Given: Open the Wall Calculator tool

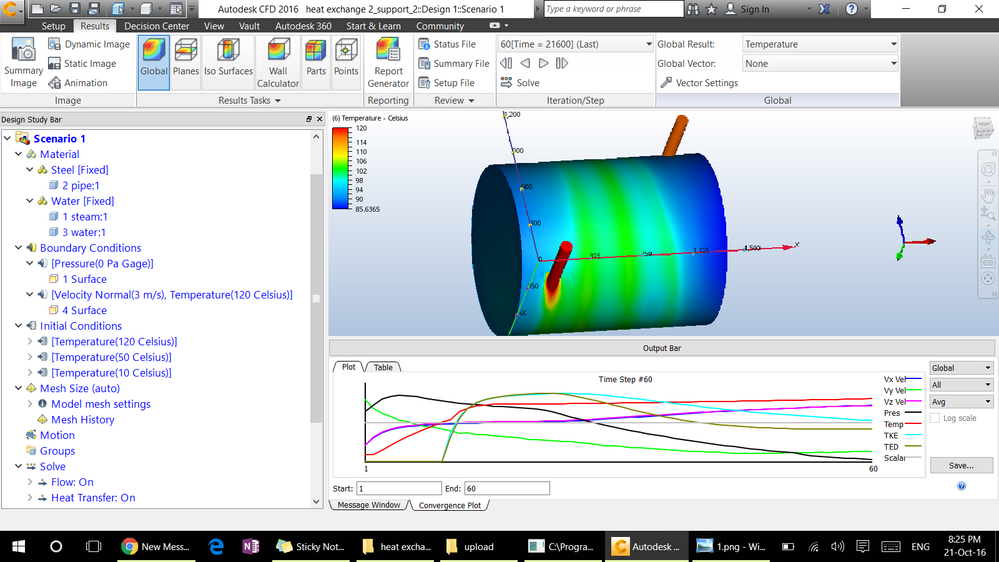Looking at the screenshot, I should click(x=278, y=63).
